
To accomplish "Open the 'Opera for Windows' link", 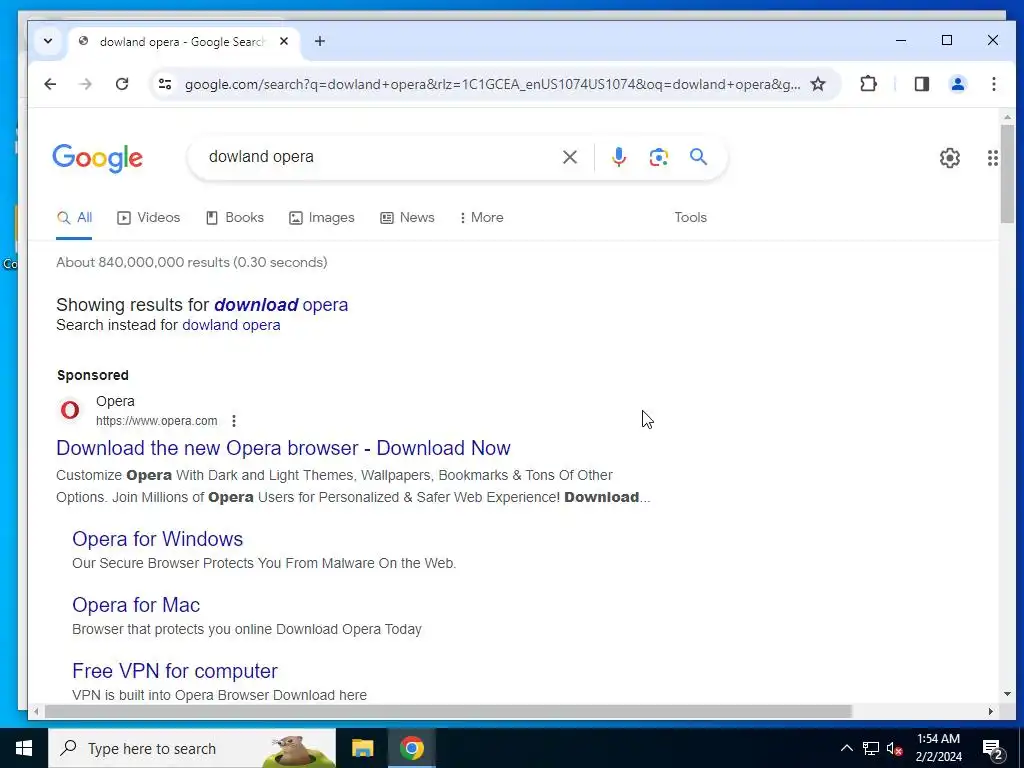I will pos(157,539).
